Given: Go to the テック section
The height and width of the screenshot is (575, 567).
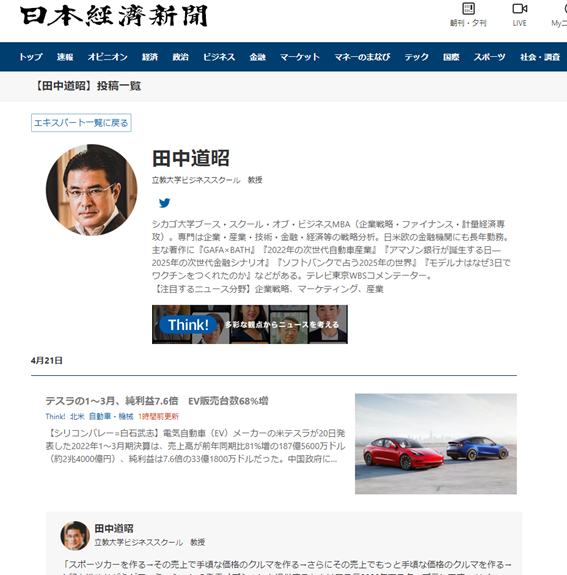Looking at the screenshot, I should click(416, 57).
